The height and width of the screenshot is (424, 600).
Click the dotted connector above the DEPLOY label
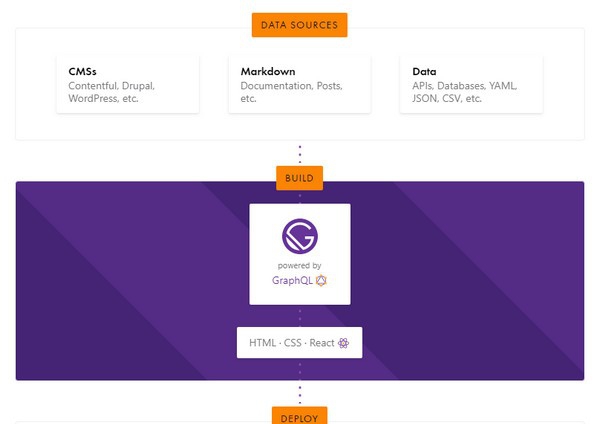point(299,392)
